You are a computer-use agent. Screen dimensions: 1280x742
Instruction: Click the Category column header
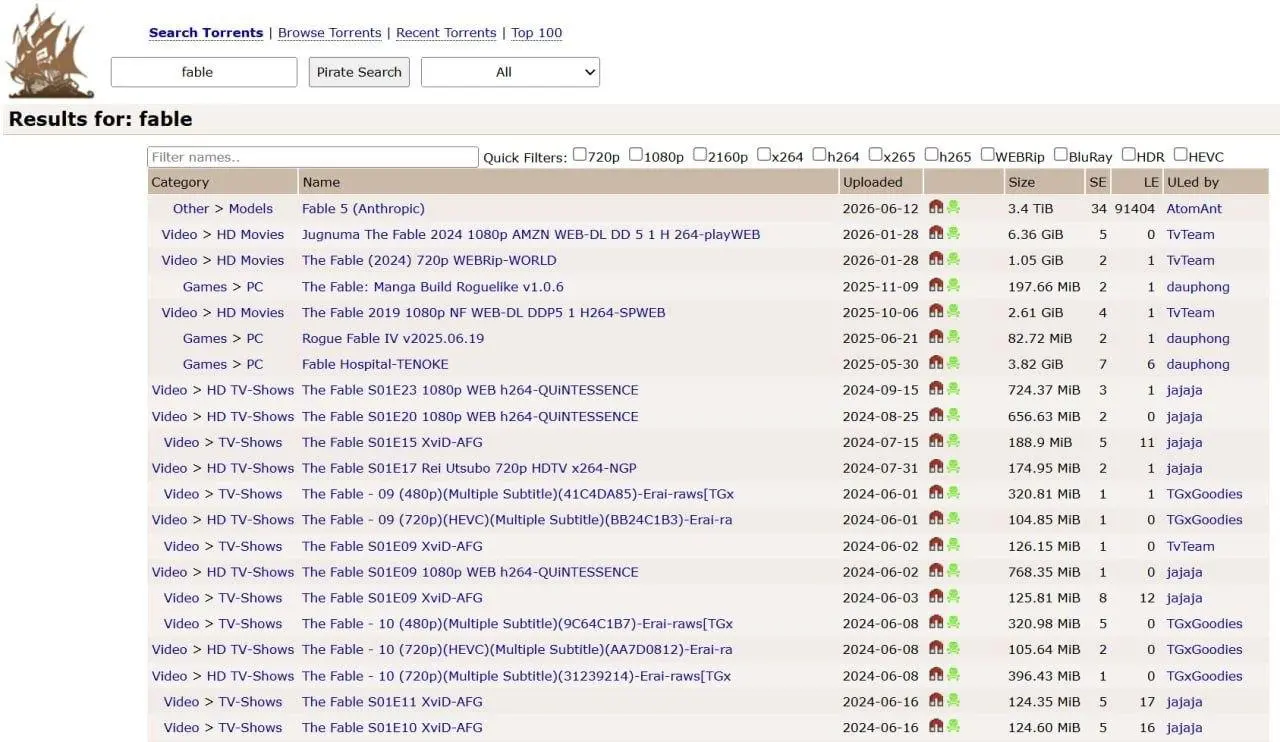[180, 182]
